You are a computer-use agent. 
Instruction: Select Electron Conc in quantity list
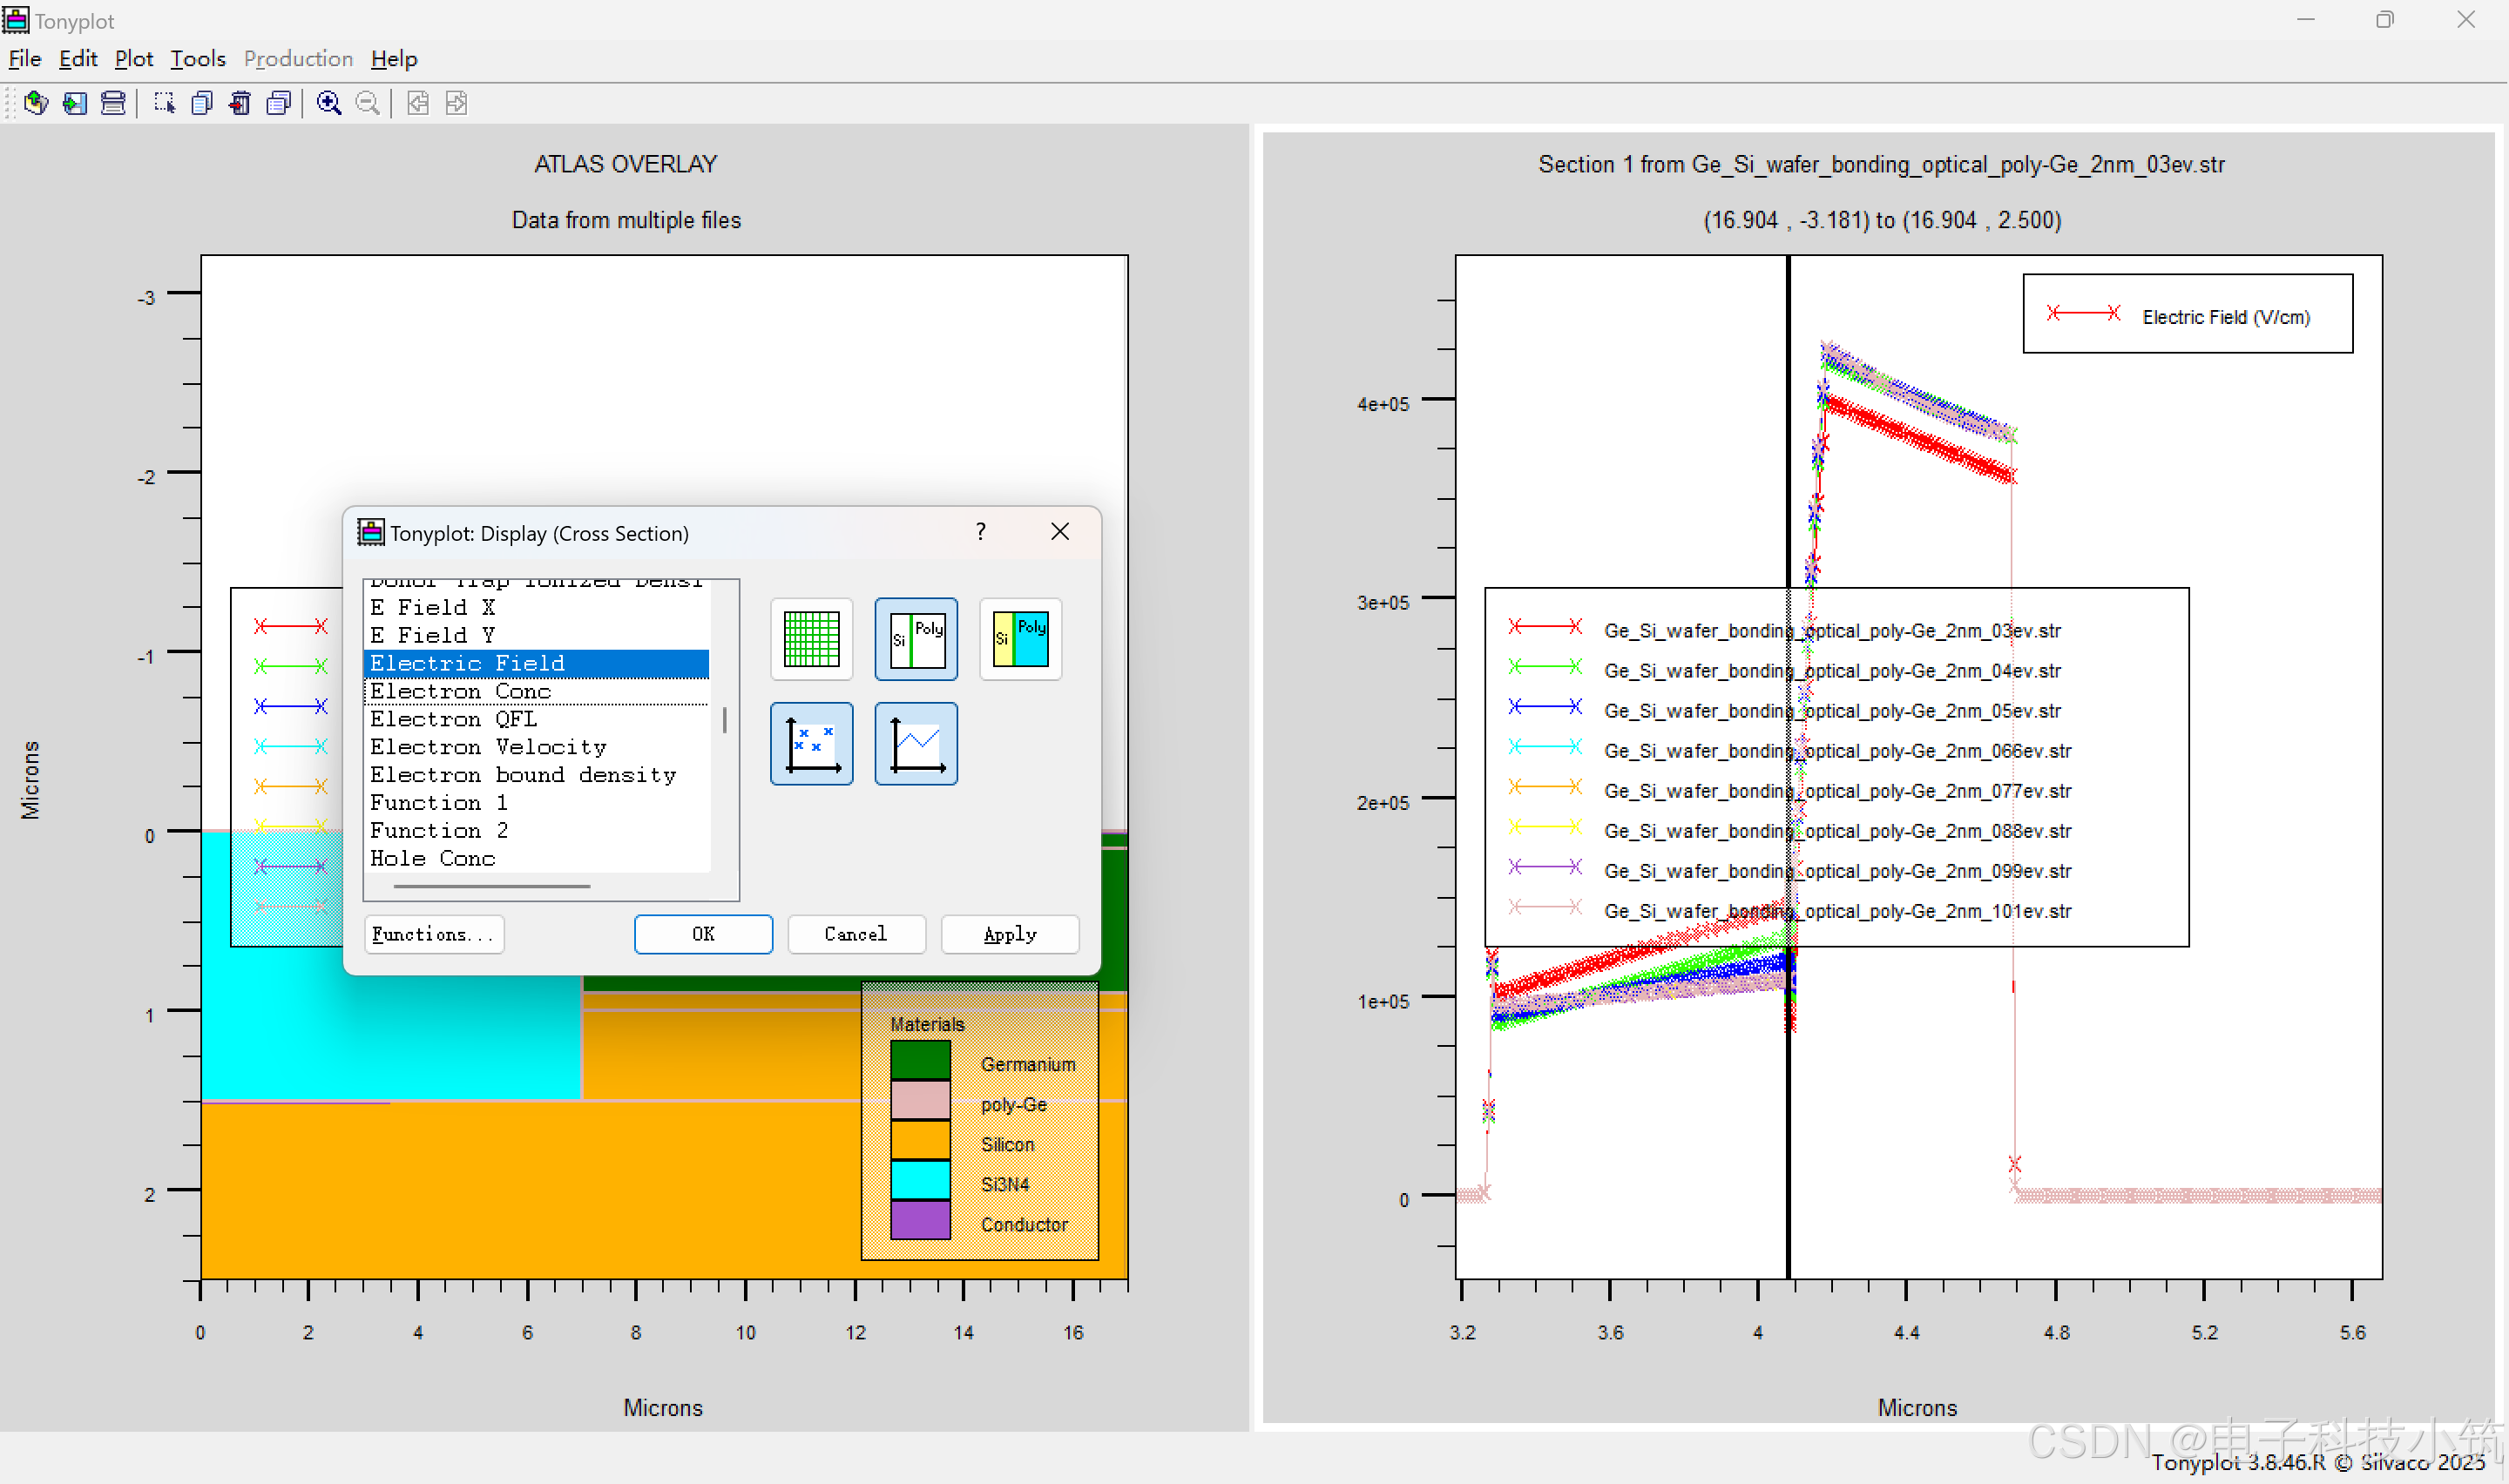(x=460, y=692)
